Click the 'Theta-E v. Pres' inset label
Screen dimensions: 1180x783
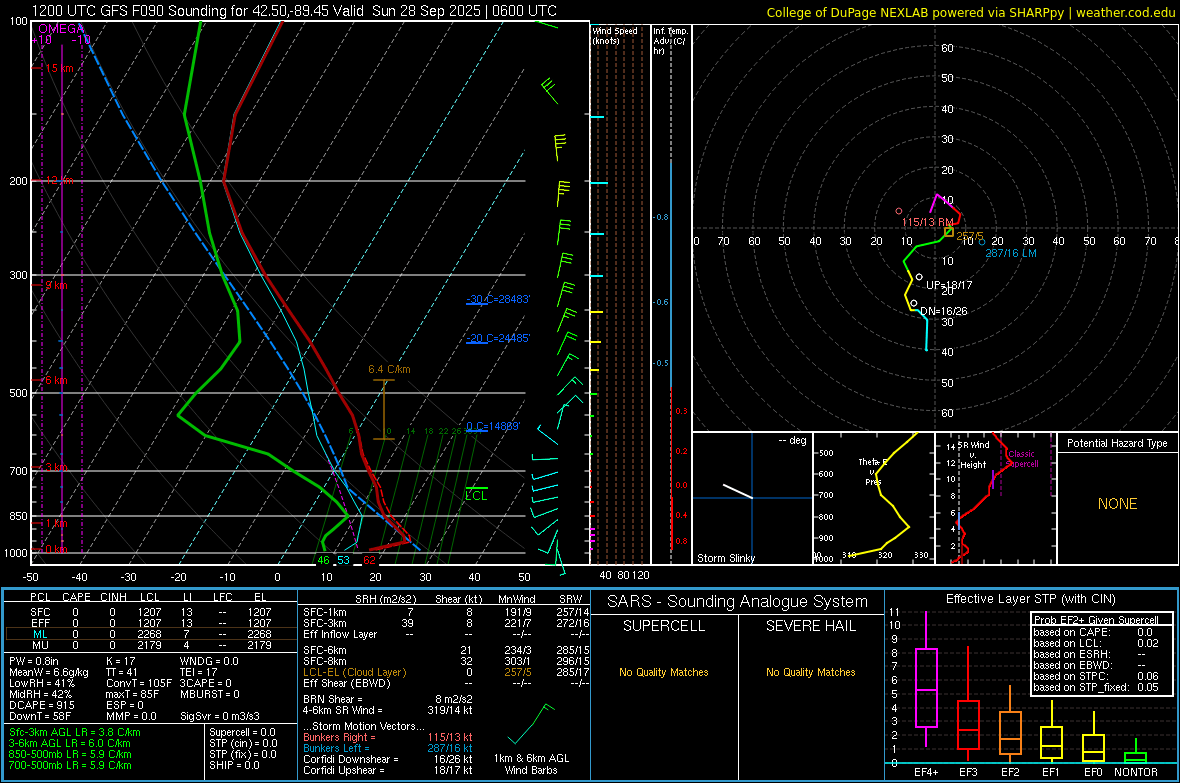(x=873, y=471)
